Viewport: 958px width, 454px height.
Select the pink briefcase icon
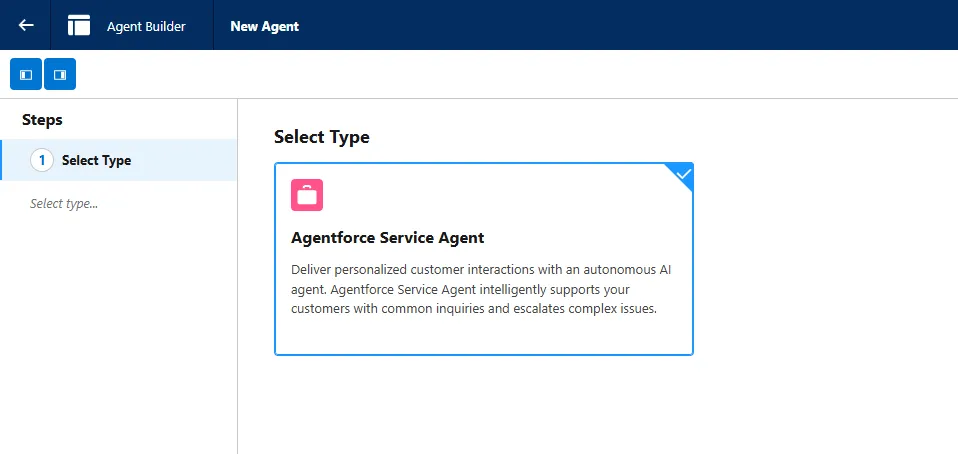click(x=307, y=195)
